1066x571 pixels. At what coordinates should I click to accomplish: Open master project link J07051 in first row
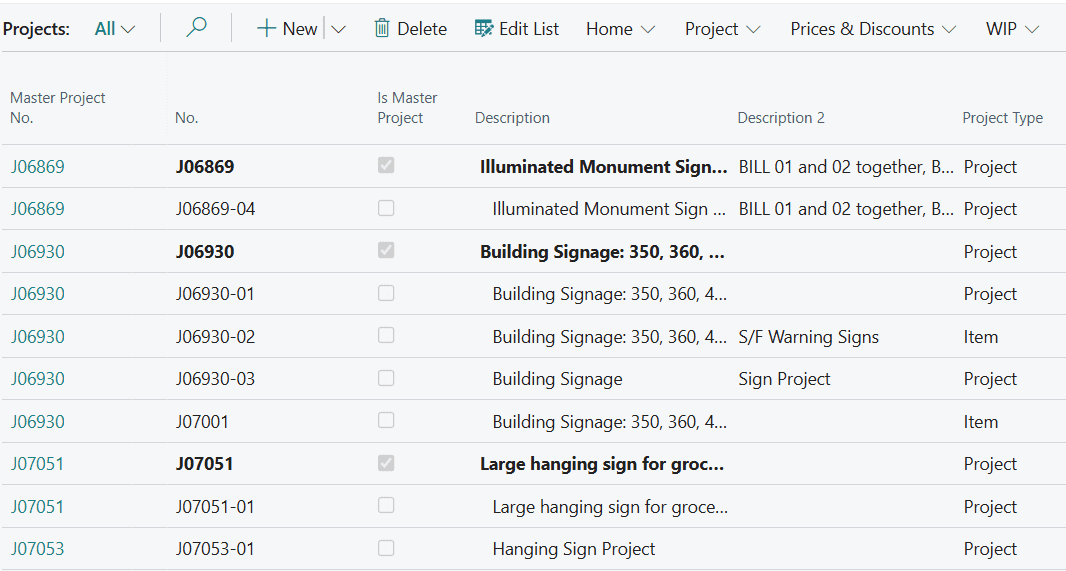pyautogui.click(x=37, y=464)
